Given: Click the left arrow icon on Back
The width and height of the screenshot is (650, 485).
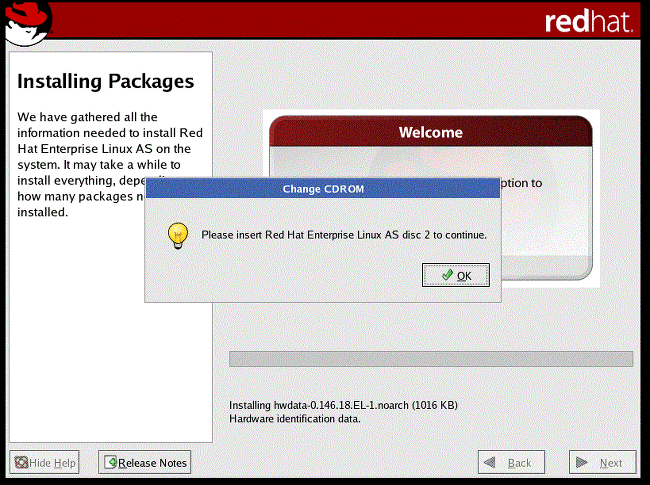Looking at the screenshot, I should (x=490, y=462).
